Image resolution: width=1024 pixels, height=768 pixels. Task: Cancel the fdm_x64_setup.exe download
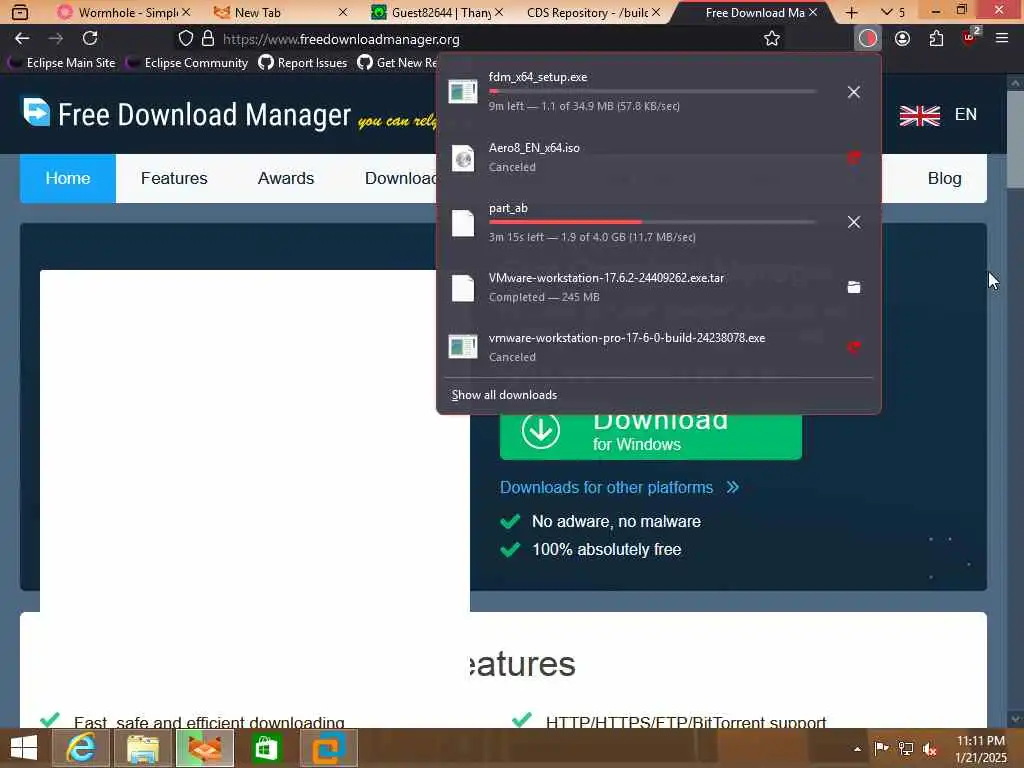pyautogui.click(x=854, y=92)
